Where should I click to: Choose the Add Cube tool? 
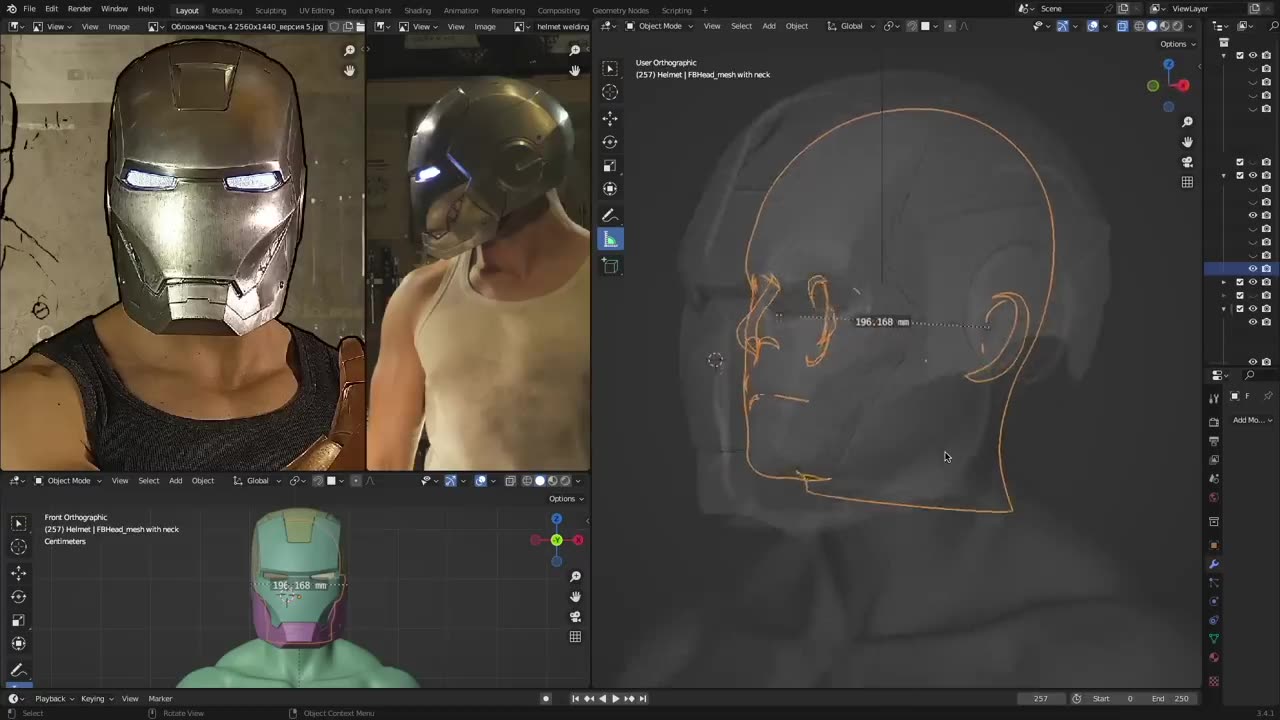coord(610,266)
